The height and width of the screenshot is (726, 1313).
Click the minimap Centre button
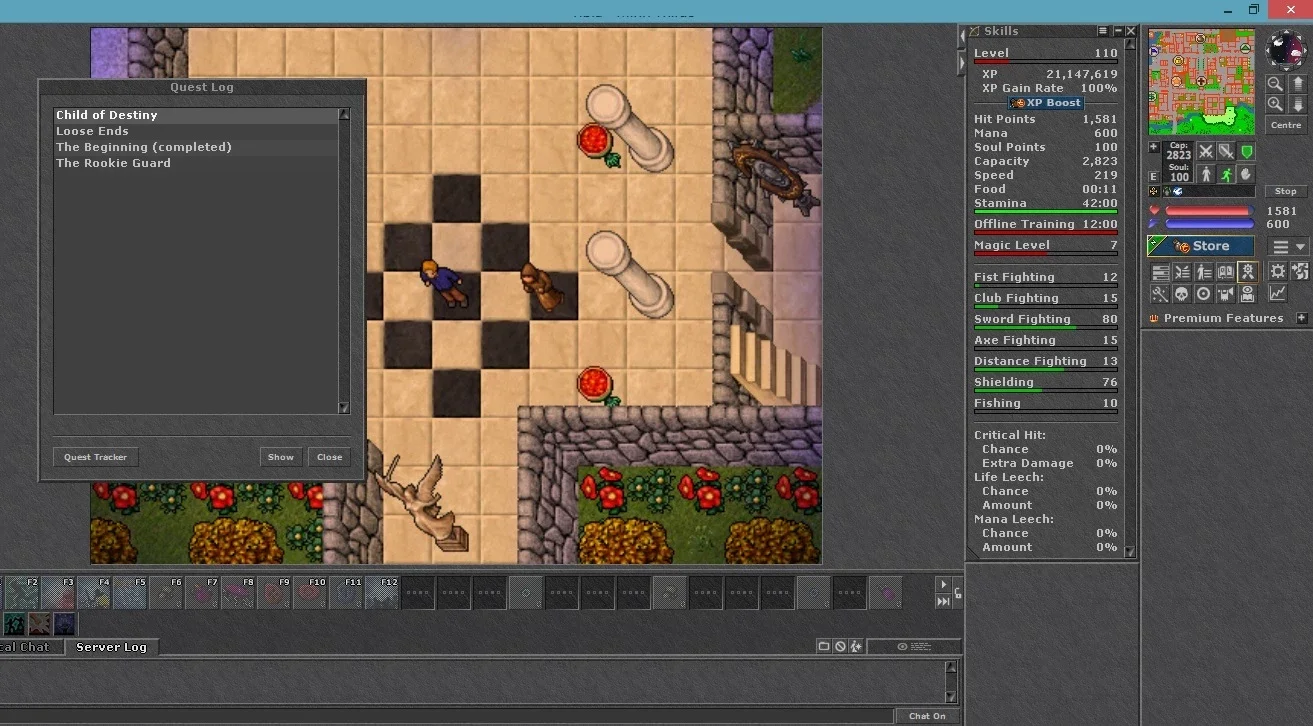pos(1286,125)
